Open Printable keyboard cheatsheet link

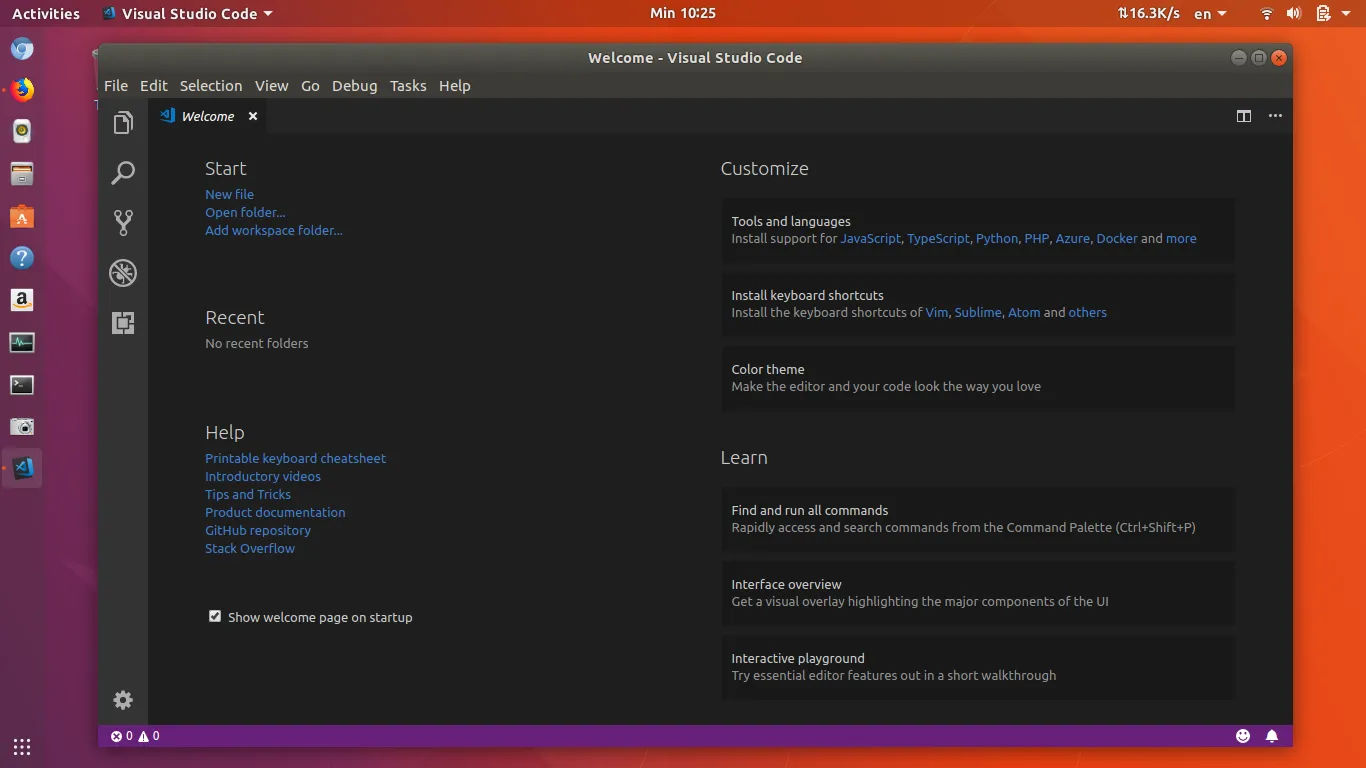click(x=295, y=458)
